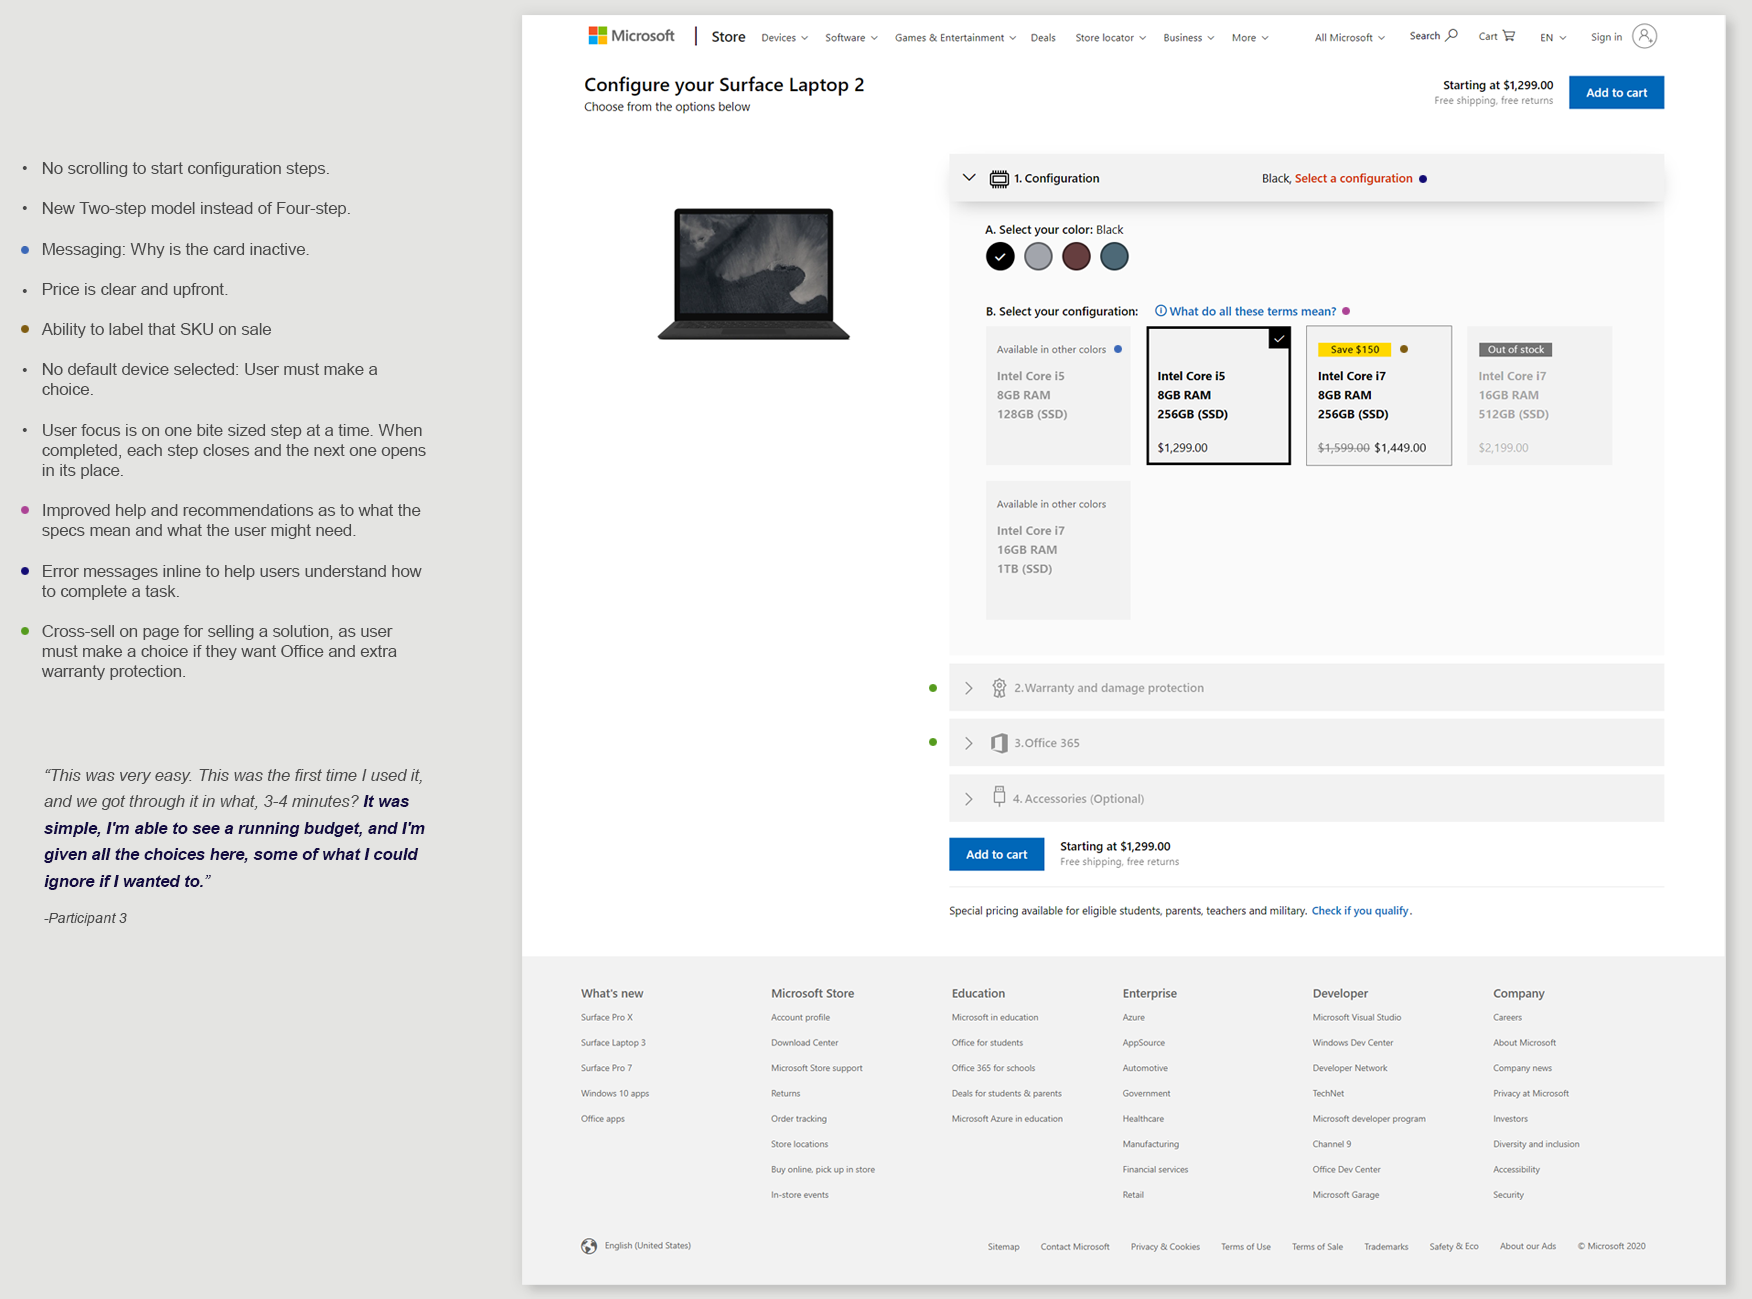Collapse the 1. Configuration section chevron
The image size is (1752, 1299).
[x=969, y=178]
